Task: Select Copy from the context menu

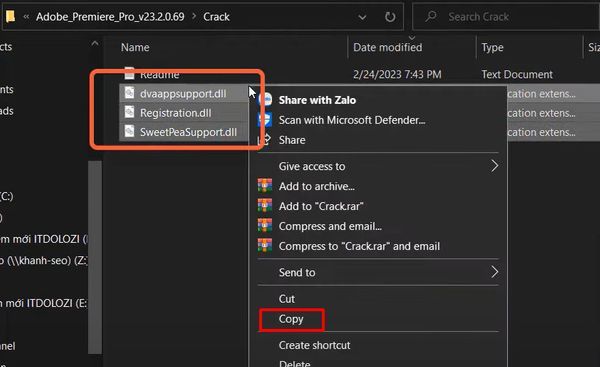Action: (x=291, y=319)
